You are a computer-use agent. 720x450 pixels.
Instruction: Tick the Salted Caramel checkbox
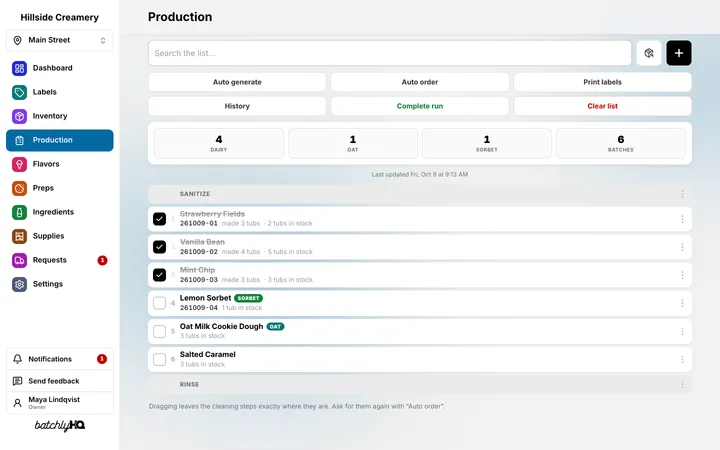[159, 360]
